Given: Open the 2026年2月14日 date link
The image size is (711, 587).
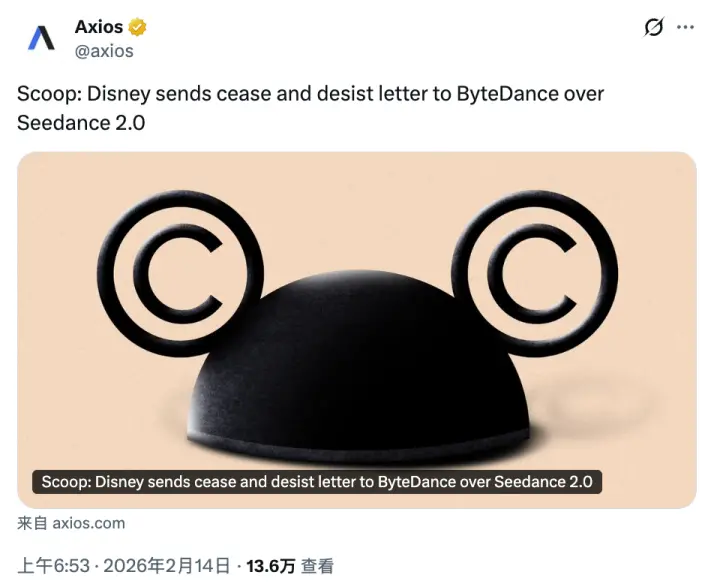Looking at the screenshot, I should (x=167, y=566).
